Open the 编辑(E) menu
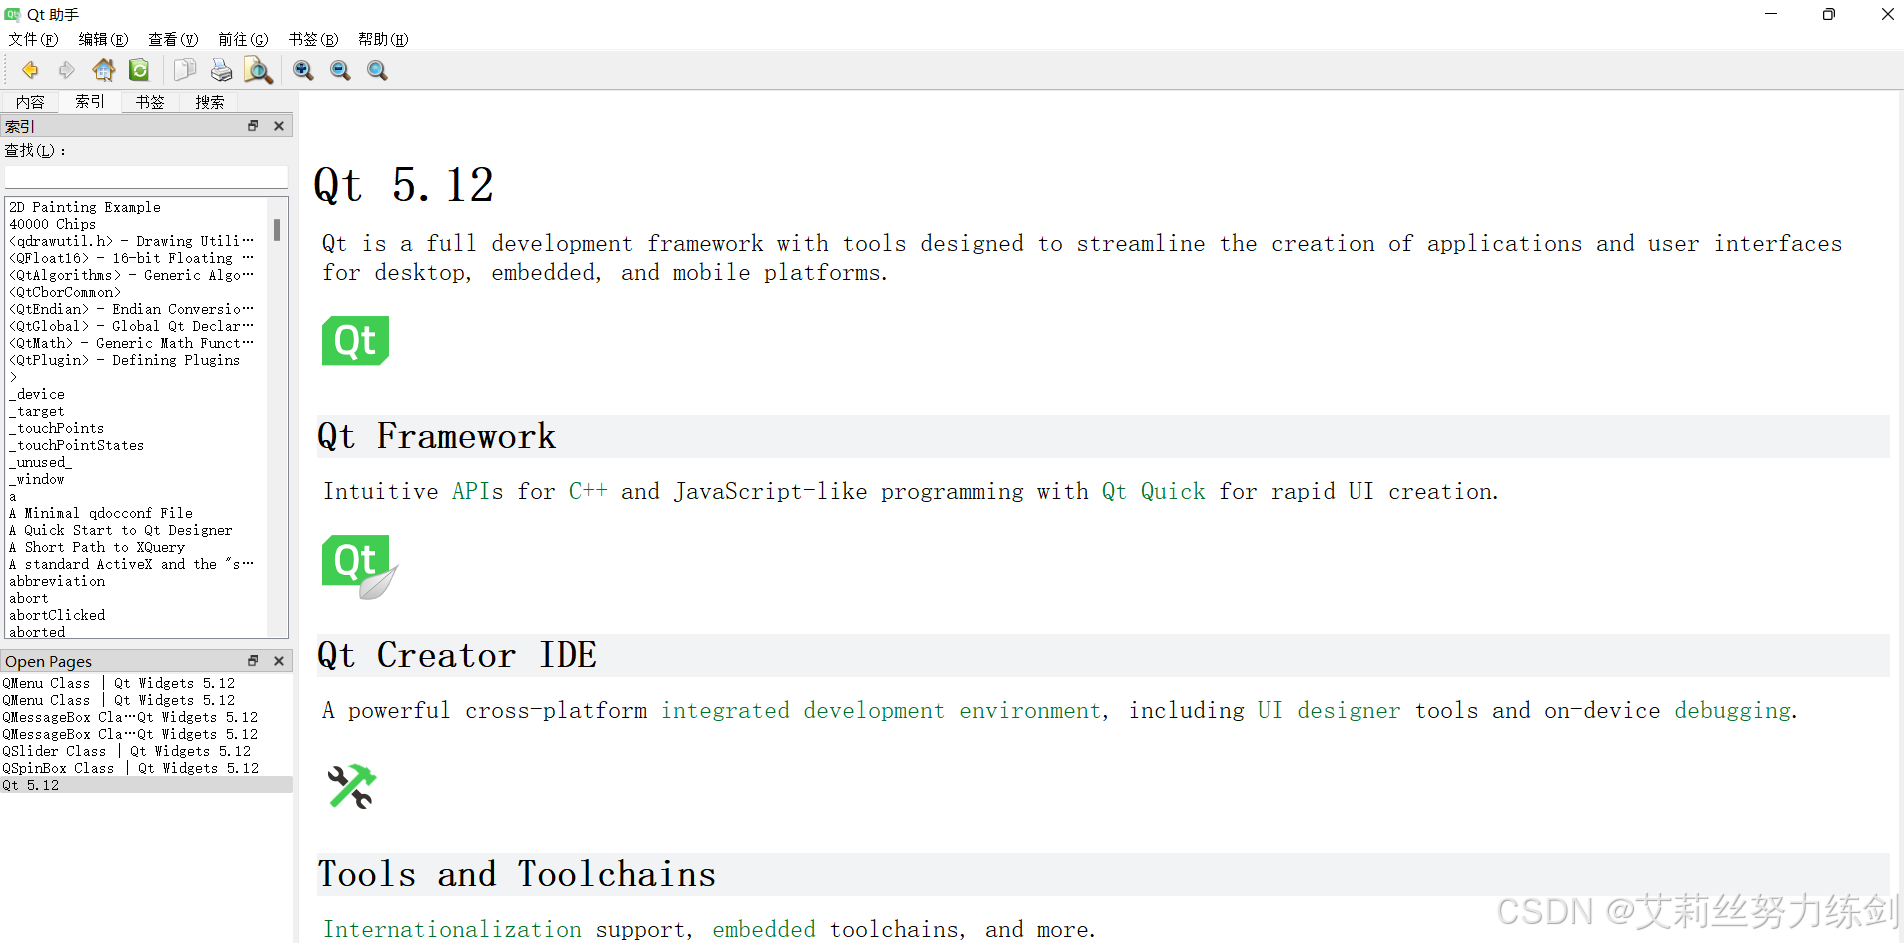Screen dimensions: 1904x943 point(103,39)
